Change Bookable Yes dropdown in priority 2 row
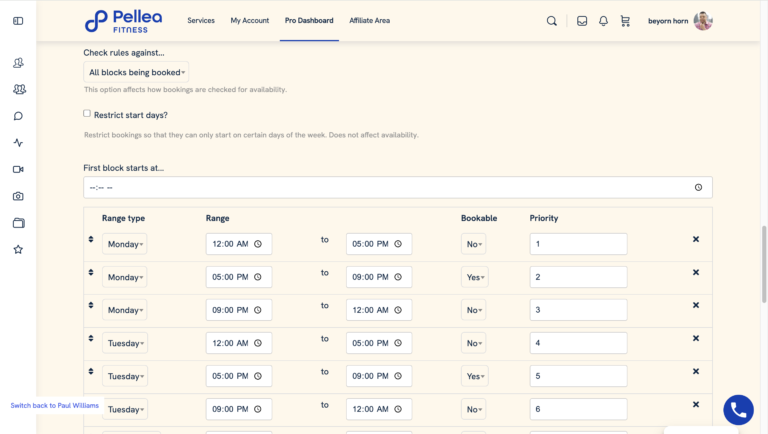This screenshot has width=768, height=434. (x=475, y=277)
